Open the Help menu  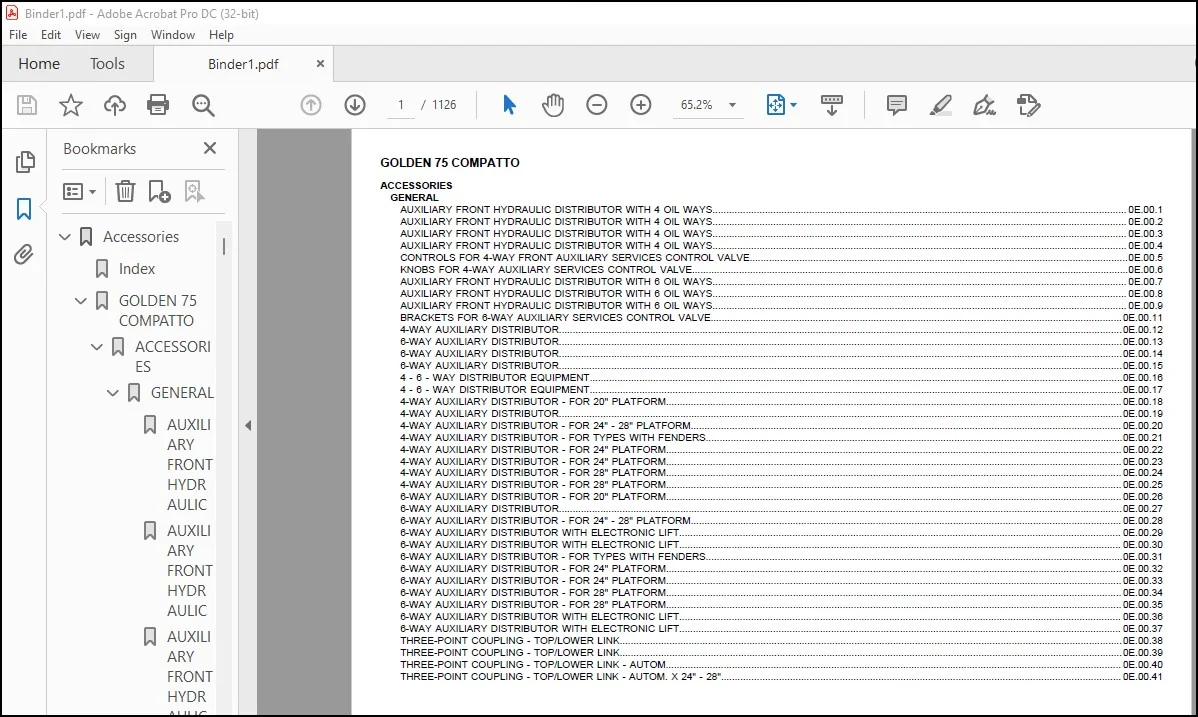222,35
